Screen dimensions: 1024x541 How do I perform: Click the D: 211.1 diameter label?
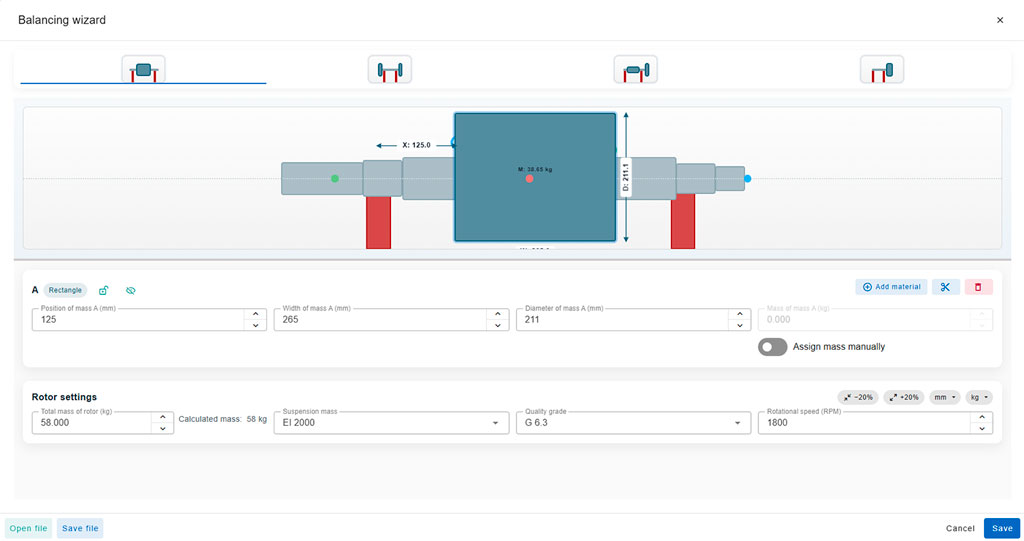[626, 178]
